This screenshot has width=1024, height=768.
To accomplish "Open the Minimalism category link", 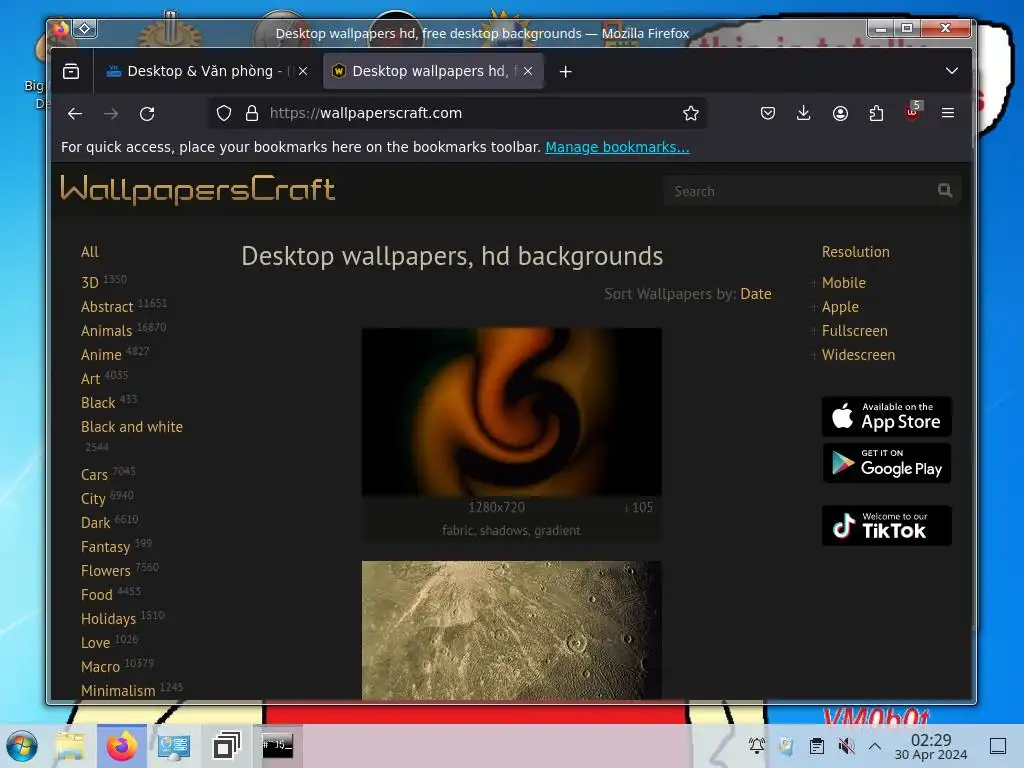I will tap(118, 691).
